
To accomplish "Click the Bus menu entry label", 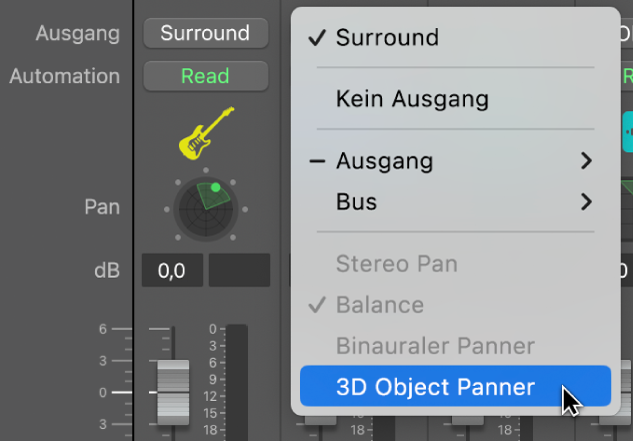I will coord(356,203).
